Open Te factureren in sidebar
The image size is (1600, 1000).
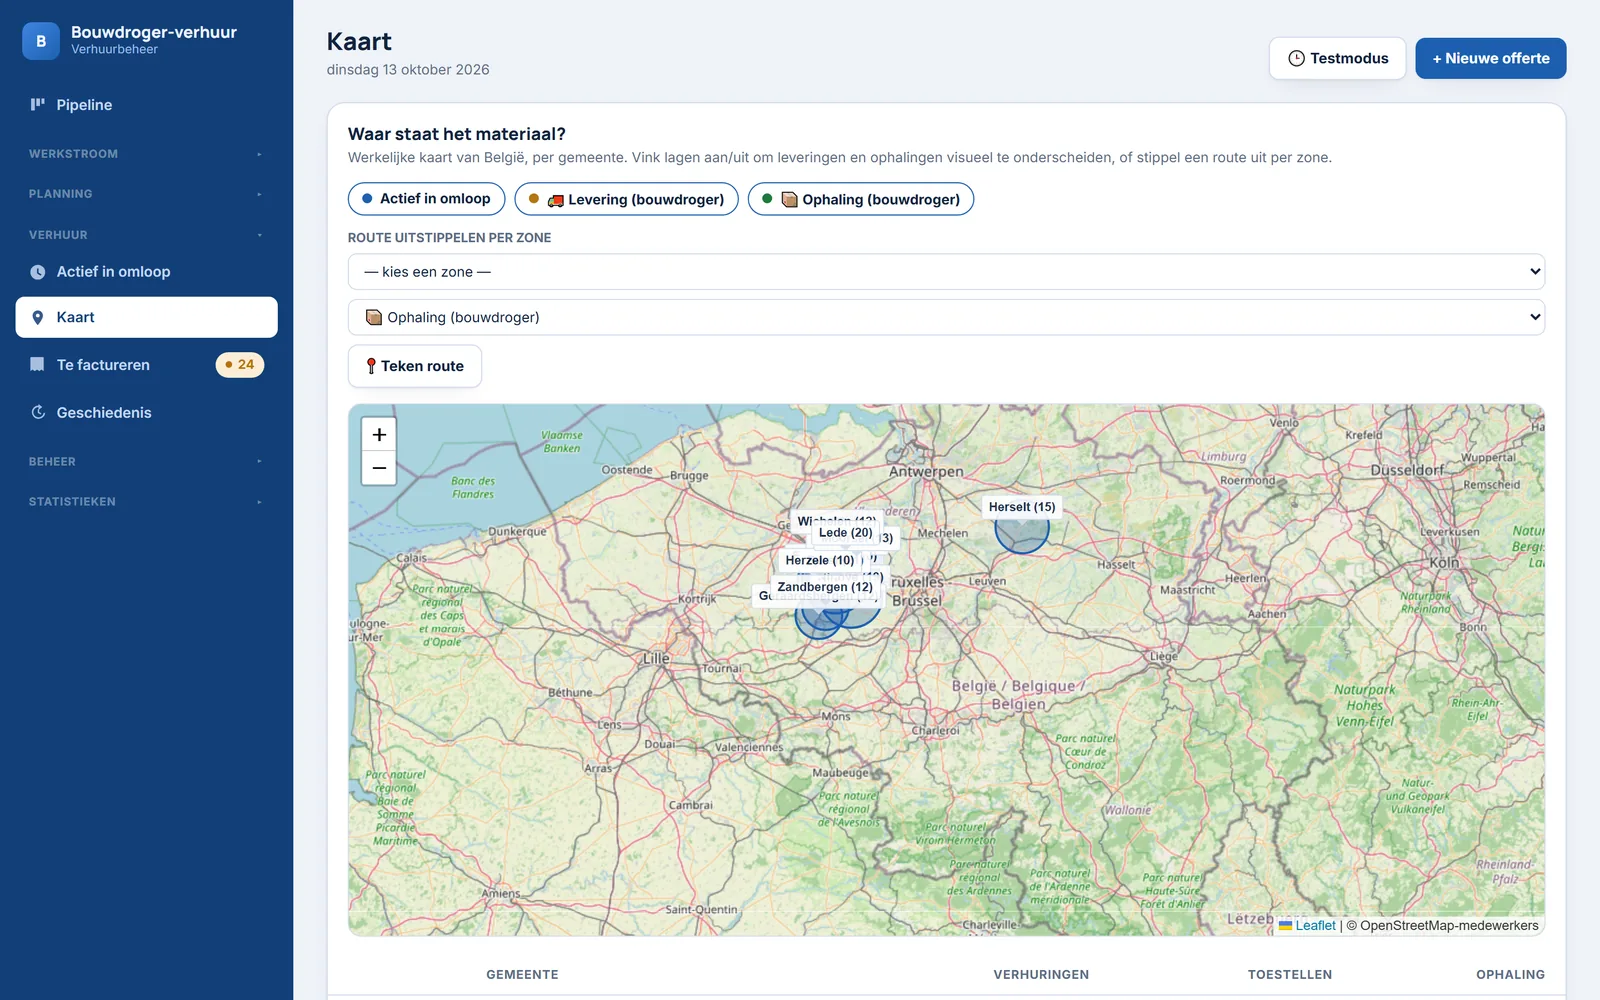146,365
